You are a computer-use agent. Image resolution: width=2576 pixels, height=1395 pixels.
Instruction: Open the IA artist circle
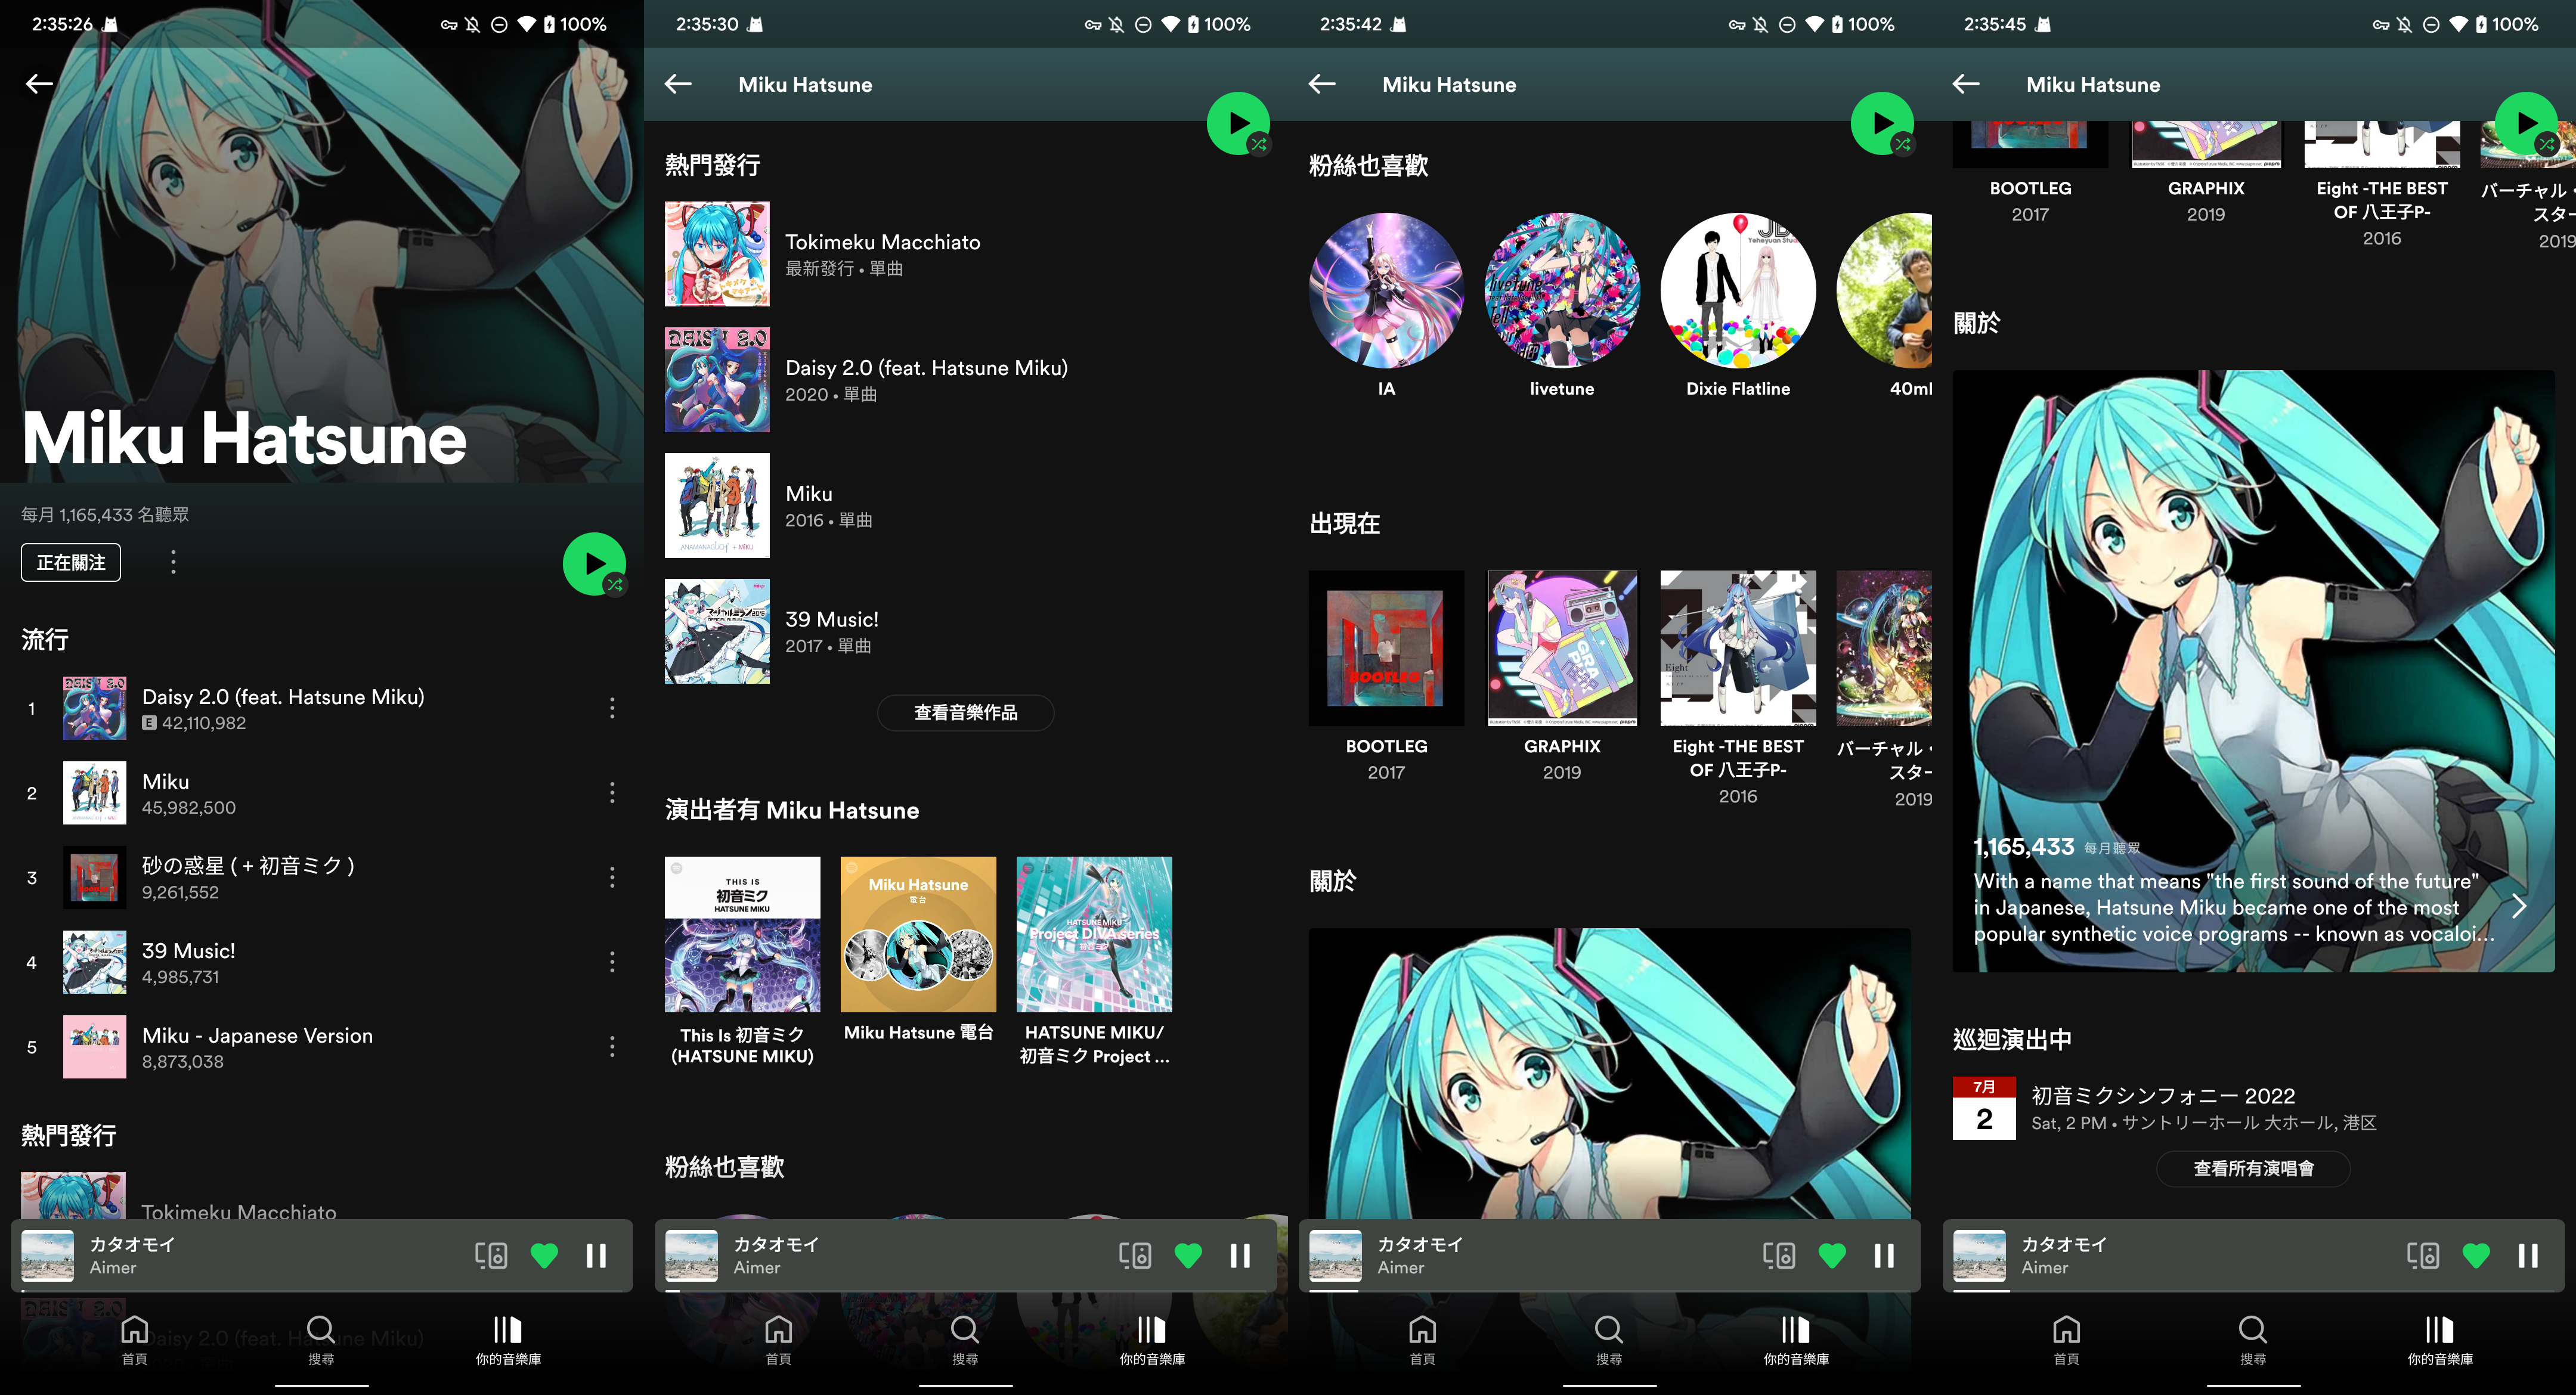[1386, 290]
